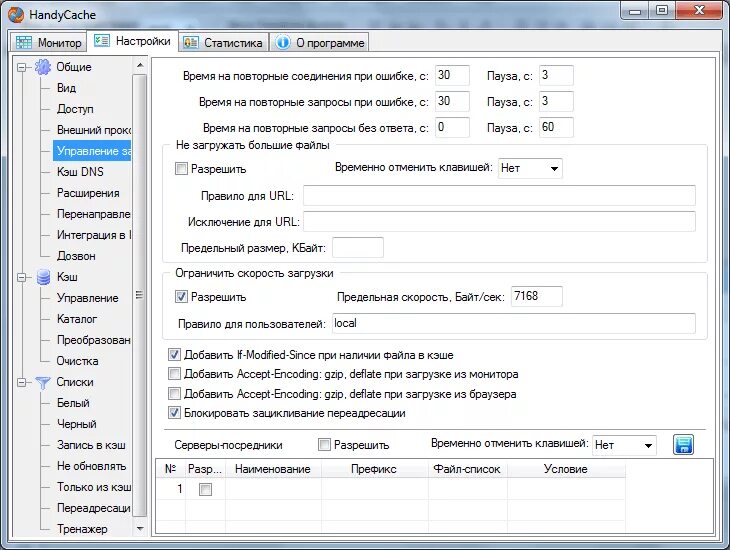The image size is (730, 550).
Task: Enable Accept-Encoding from monitor checkbox
Action: point(174,374)
